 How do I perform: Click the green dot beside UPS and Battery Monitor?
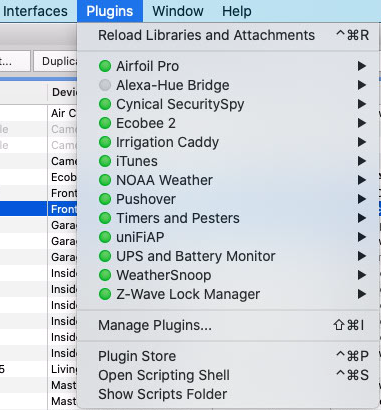point(105,256)
